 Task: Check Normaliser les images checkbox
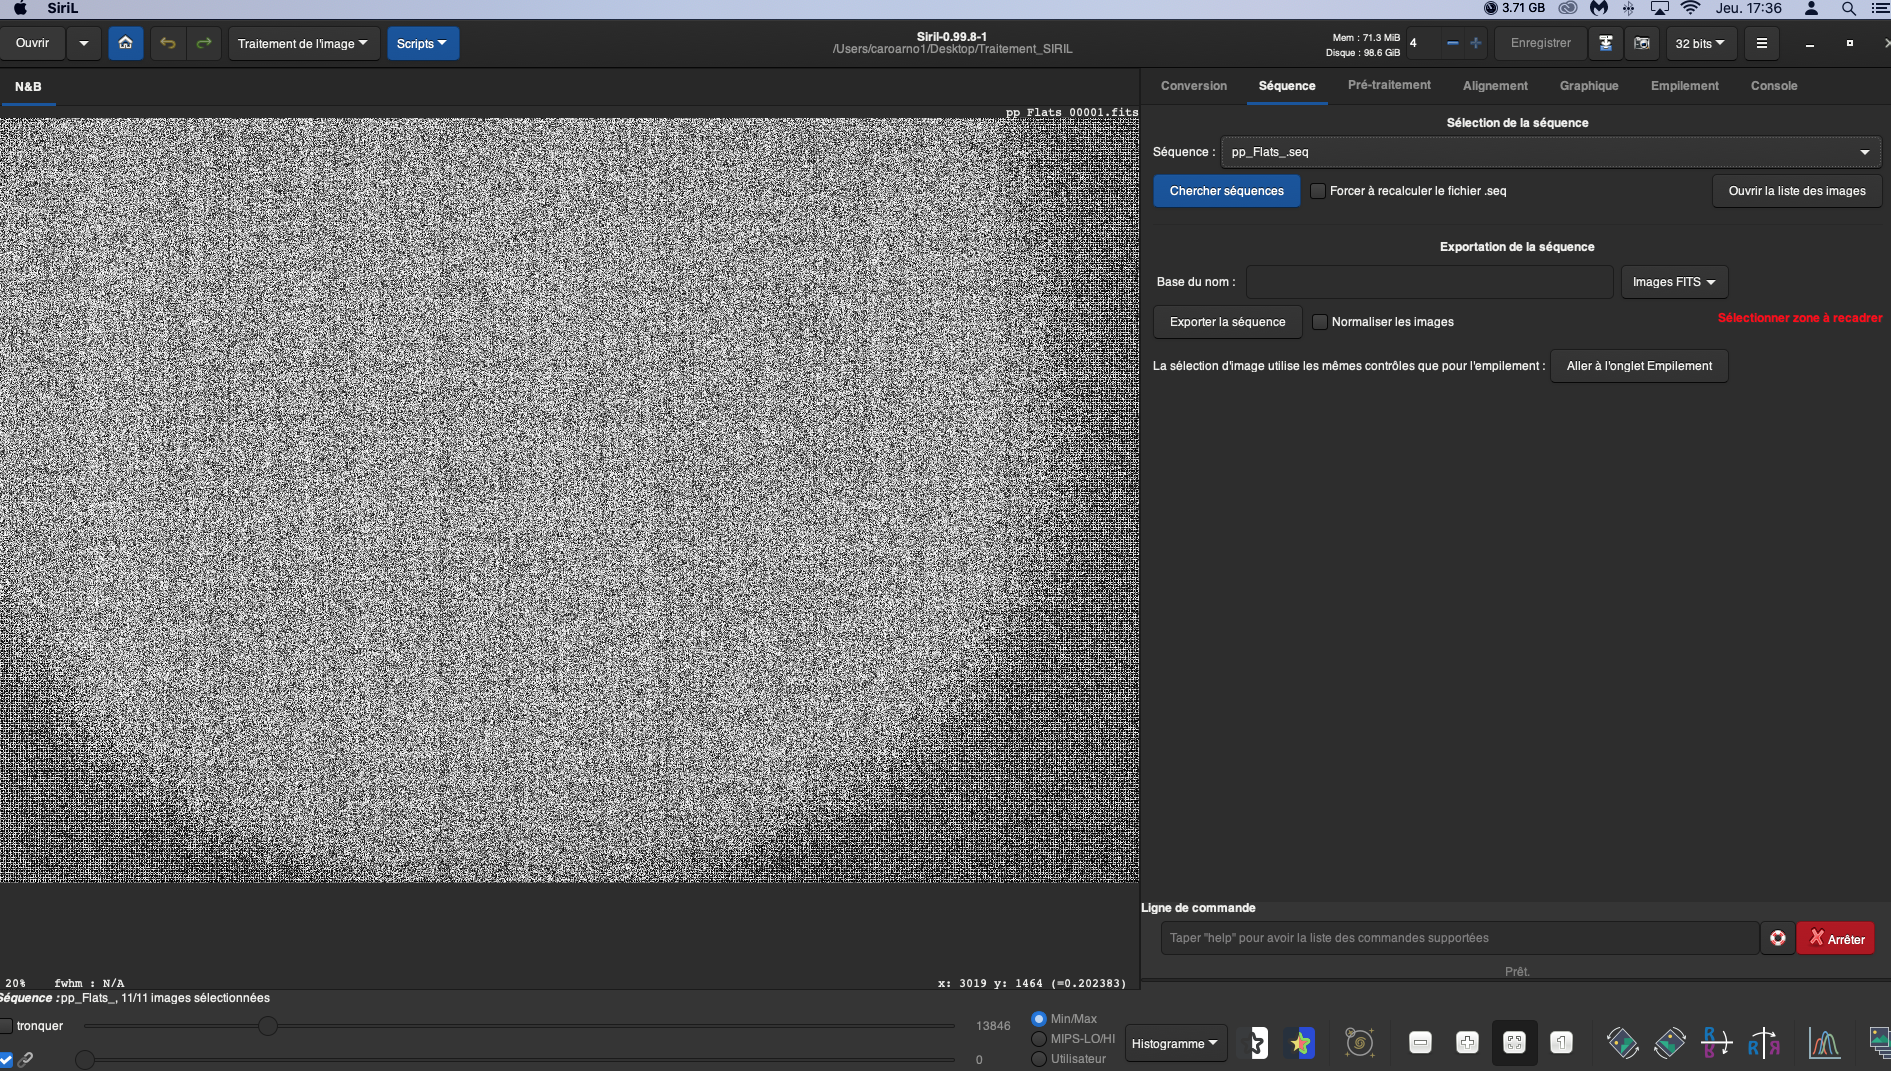tap(1320, 322)
